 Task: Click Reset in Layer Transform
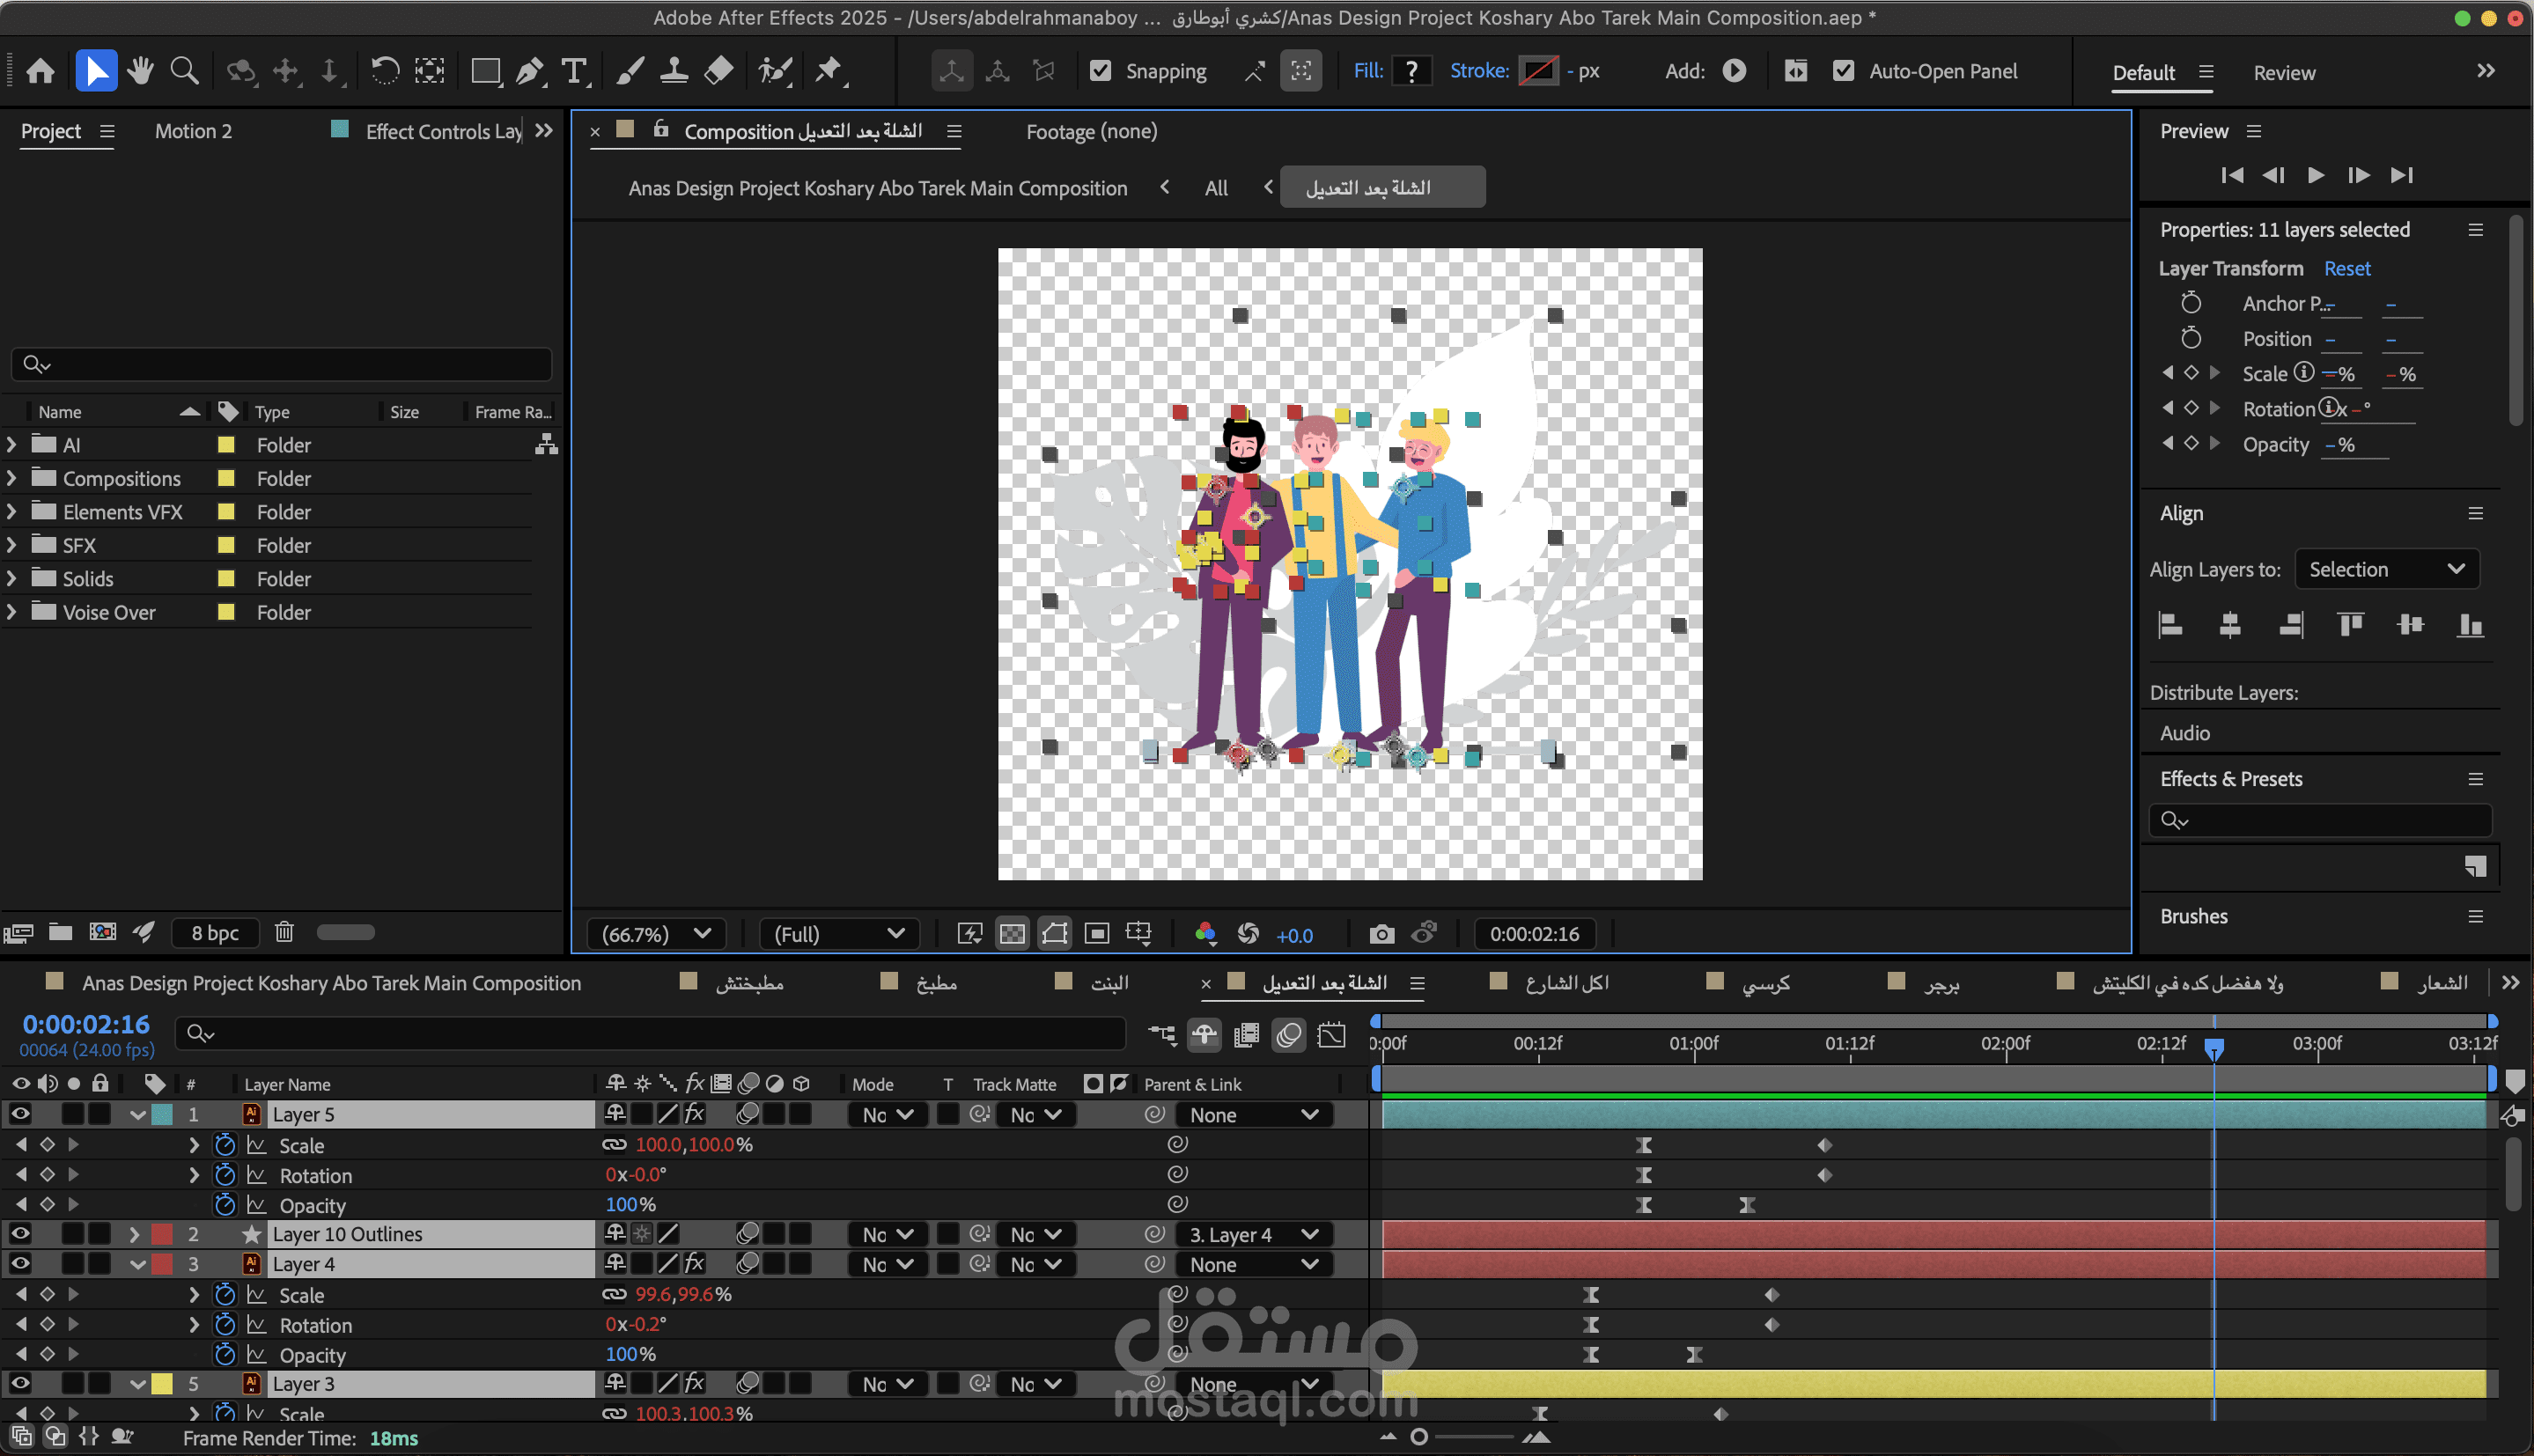2346,268
